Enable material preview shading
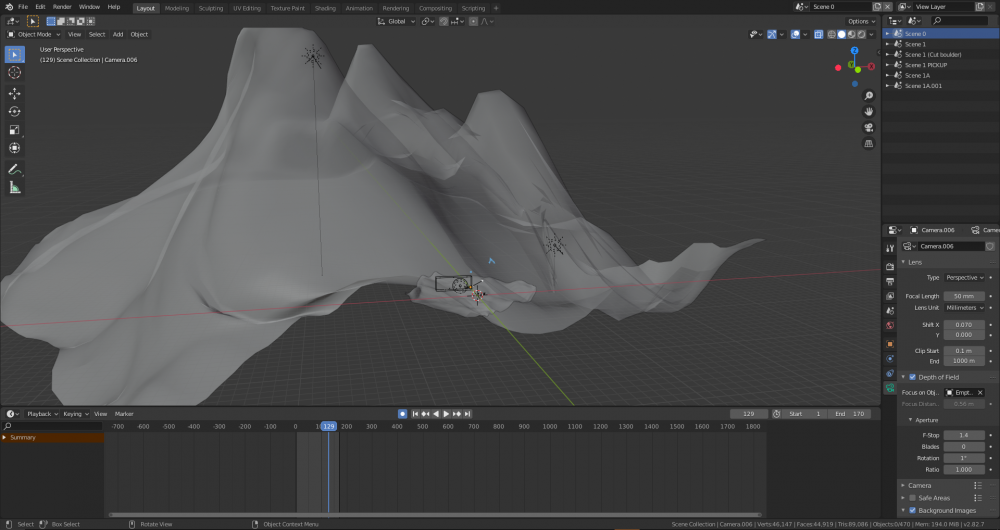This screenshot has width=1000, height=530. pos(851,34)
